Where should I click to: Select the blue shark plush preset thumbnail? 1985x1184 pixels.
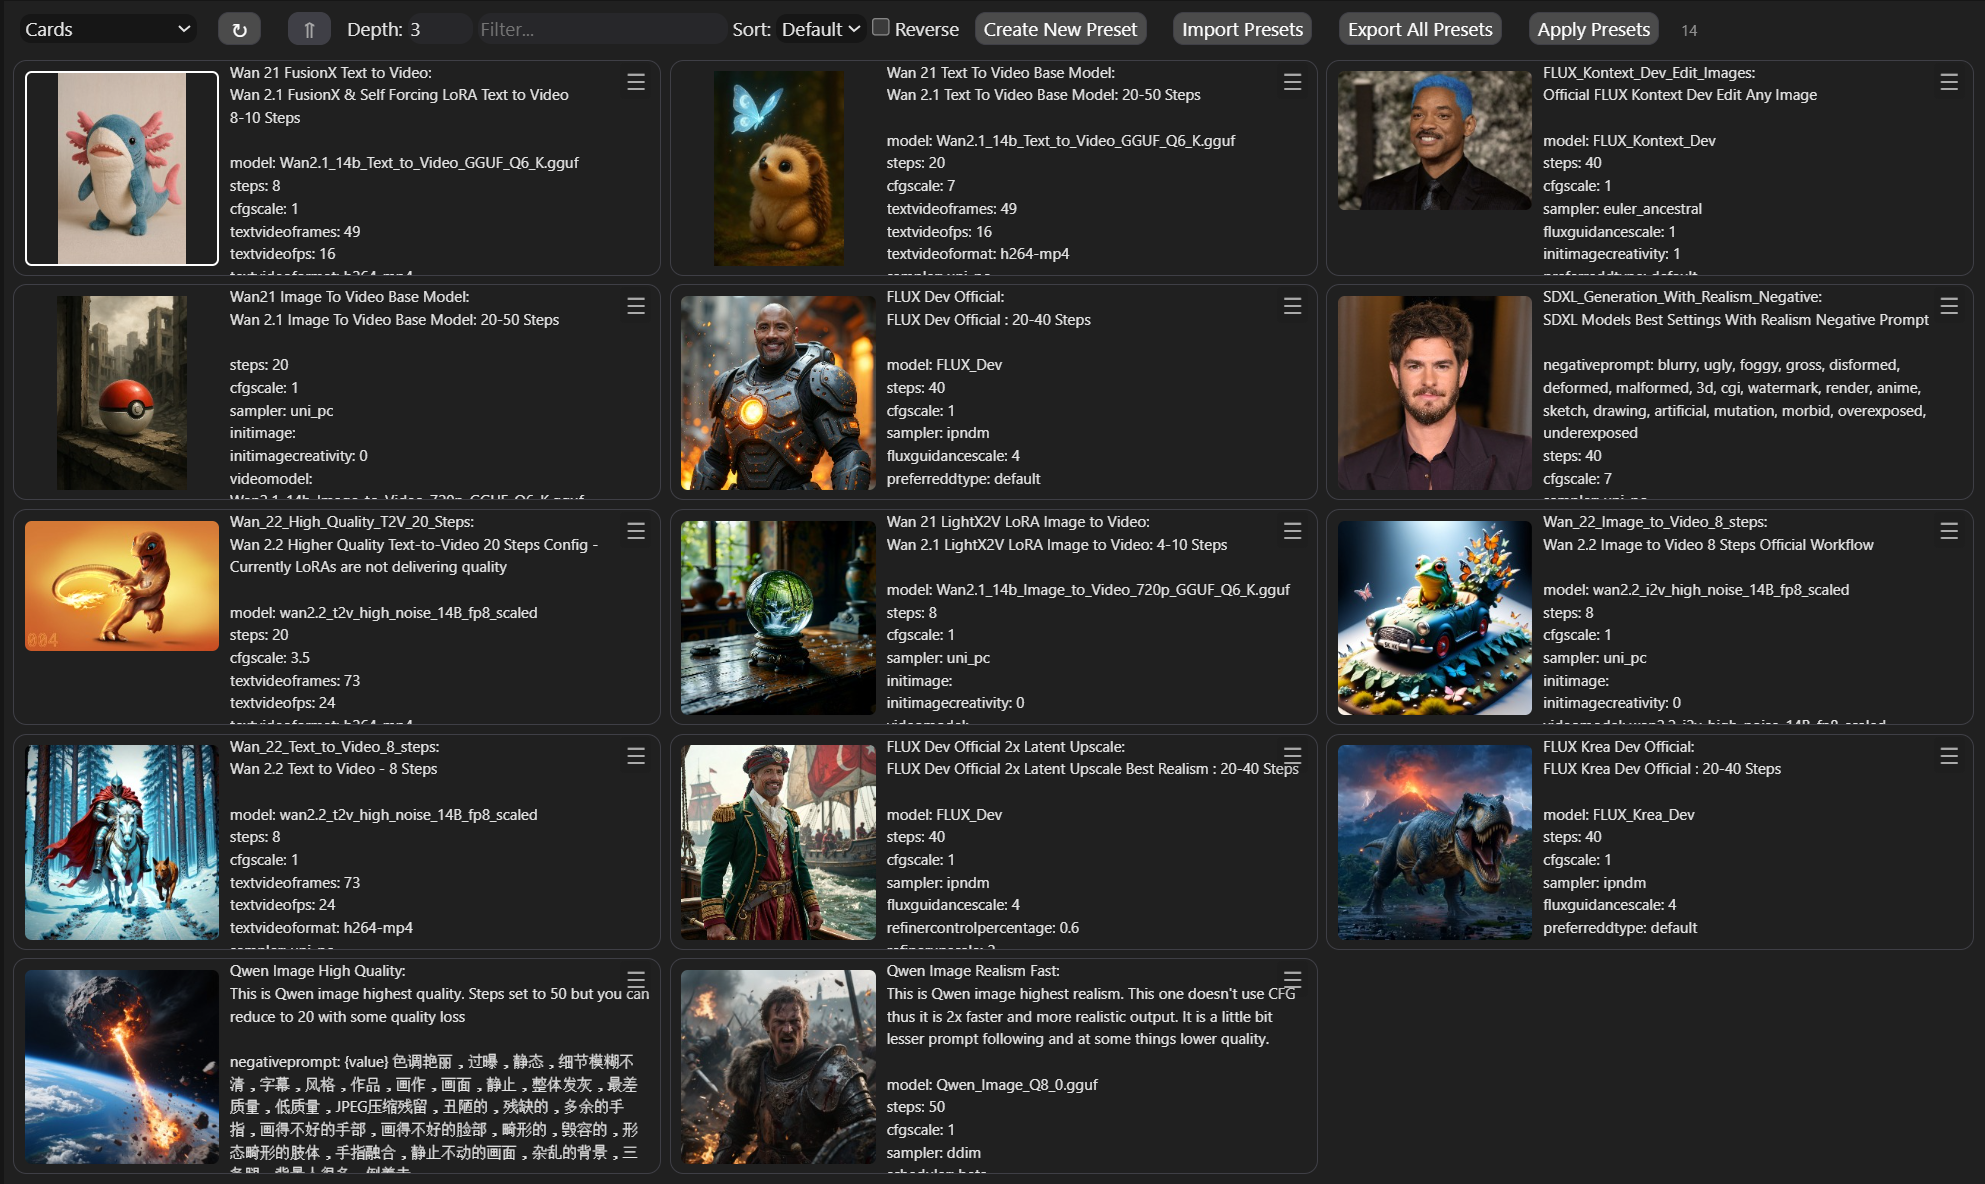[x=122, y=168]
